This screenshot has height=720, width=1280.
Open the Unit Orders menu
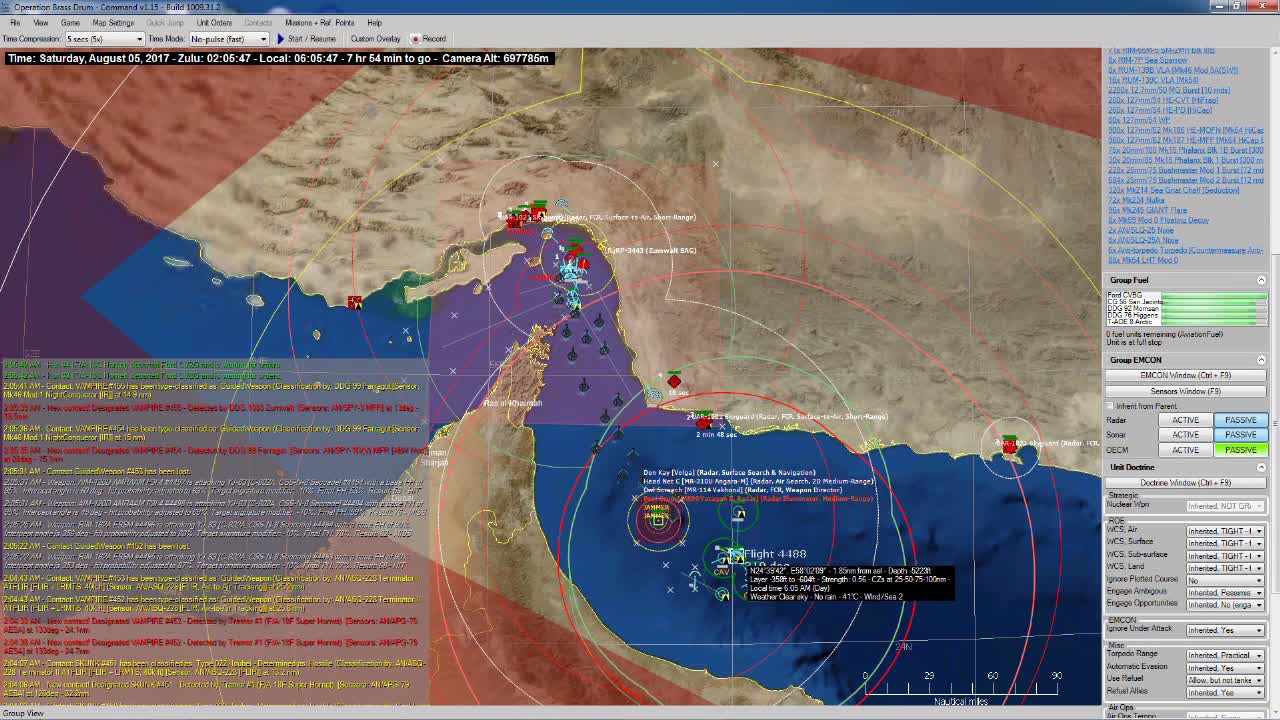click(x=214, y=22)
